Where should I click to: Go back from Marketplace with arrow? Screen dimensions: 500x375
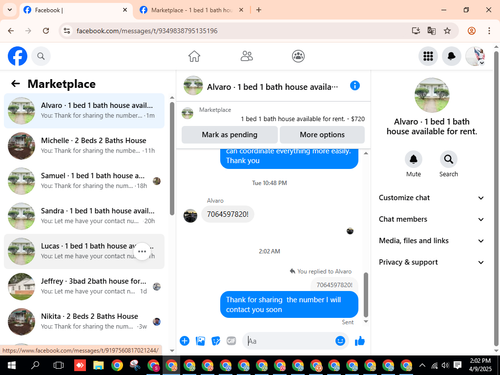point(15,84)
